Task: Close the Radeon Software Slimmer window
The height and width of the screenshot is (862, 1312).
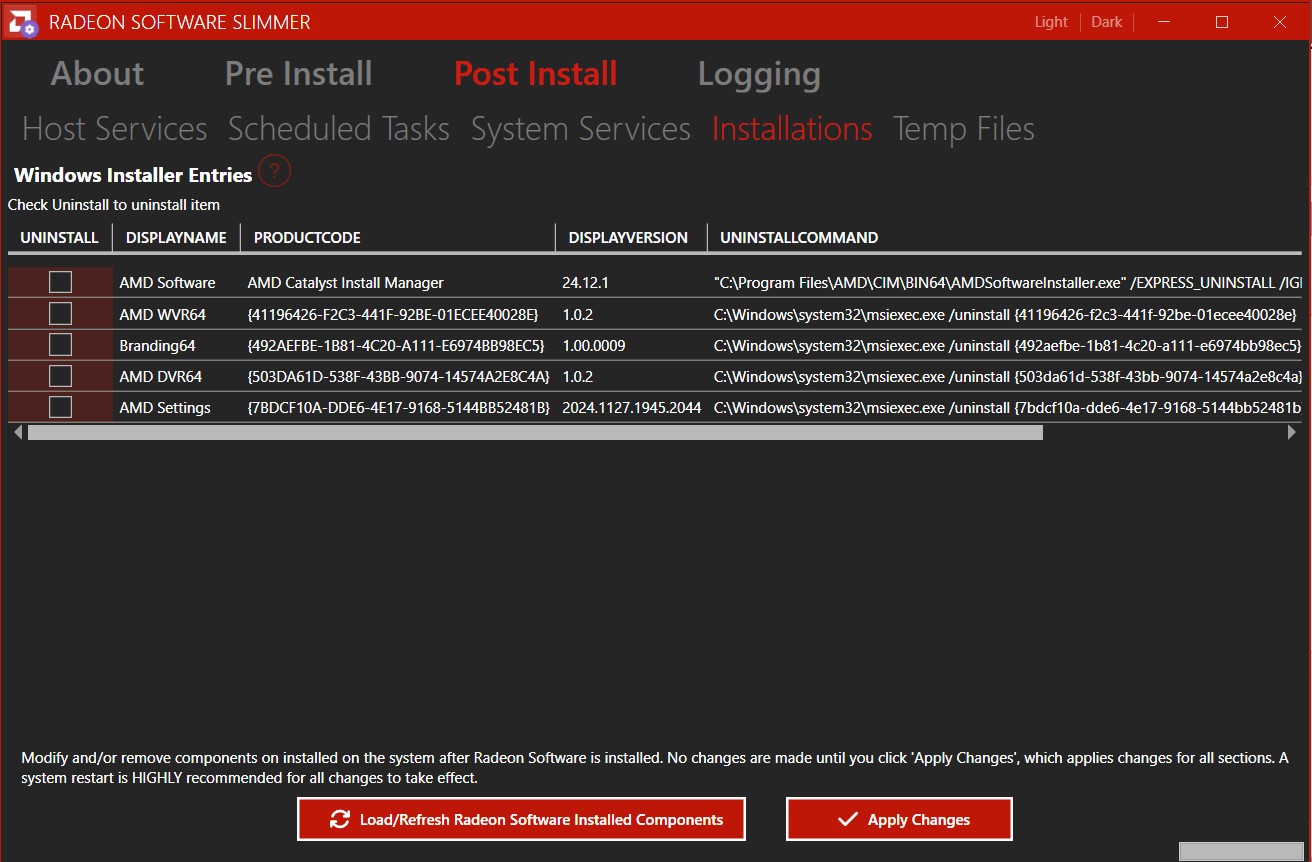Action: point(1280,21)
